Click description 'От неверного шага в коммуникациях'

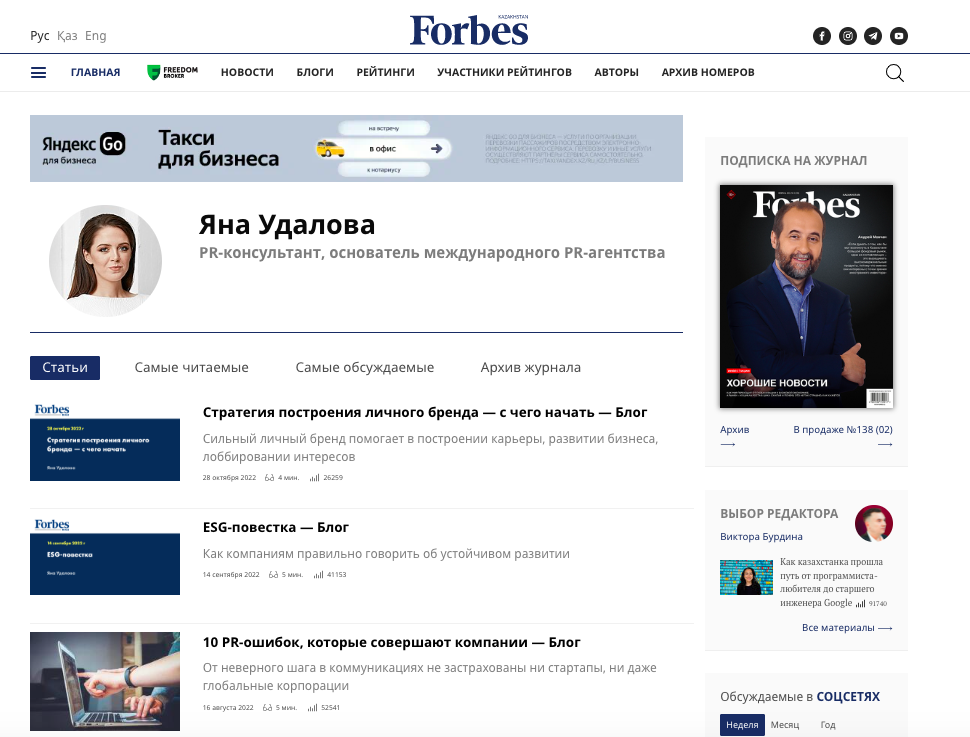pyautogui.click(x=430, y=676)
